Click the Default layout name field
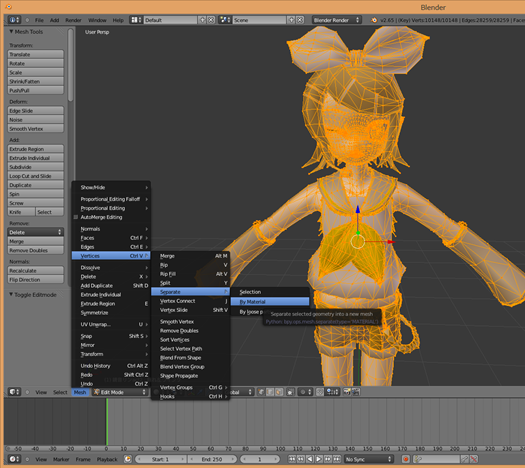525x468 pixels. click(170, 20)
